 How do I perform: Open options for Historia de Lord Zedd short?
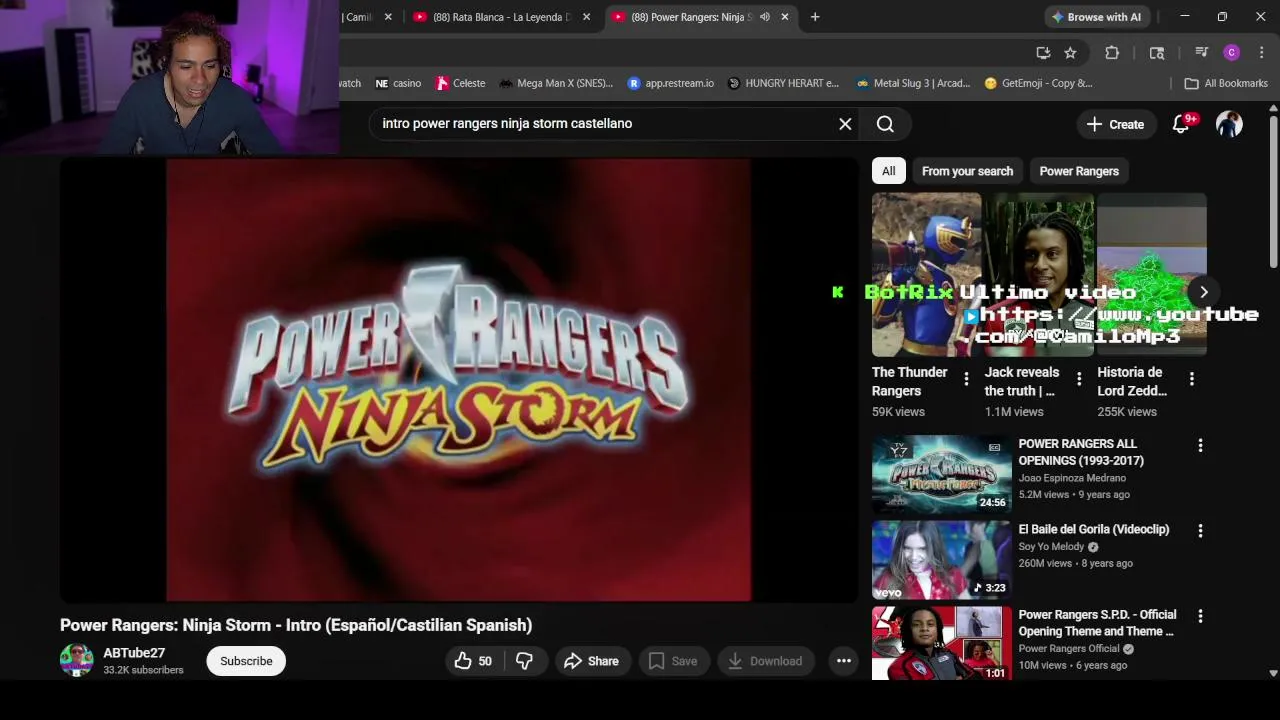[x=1192, y=379]
